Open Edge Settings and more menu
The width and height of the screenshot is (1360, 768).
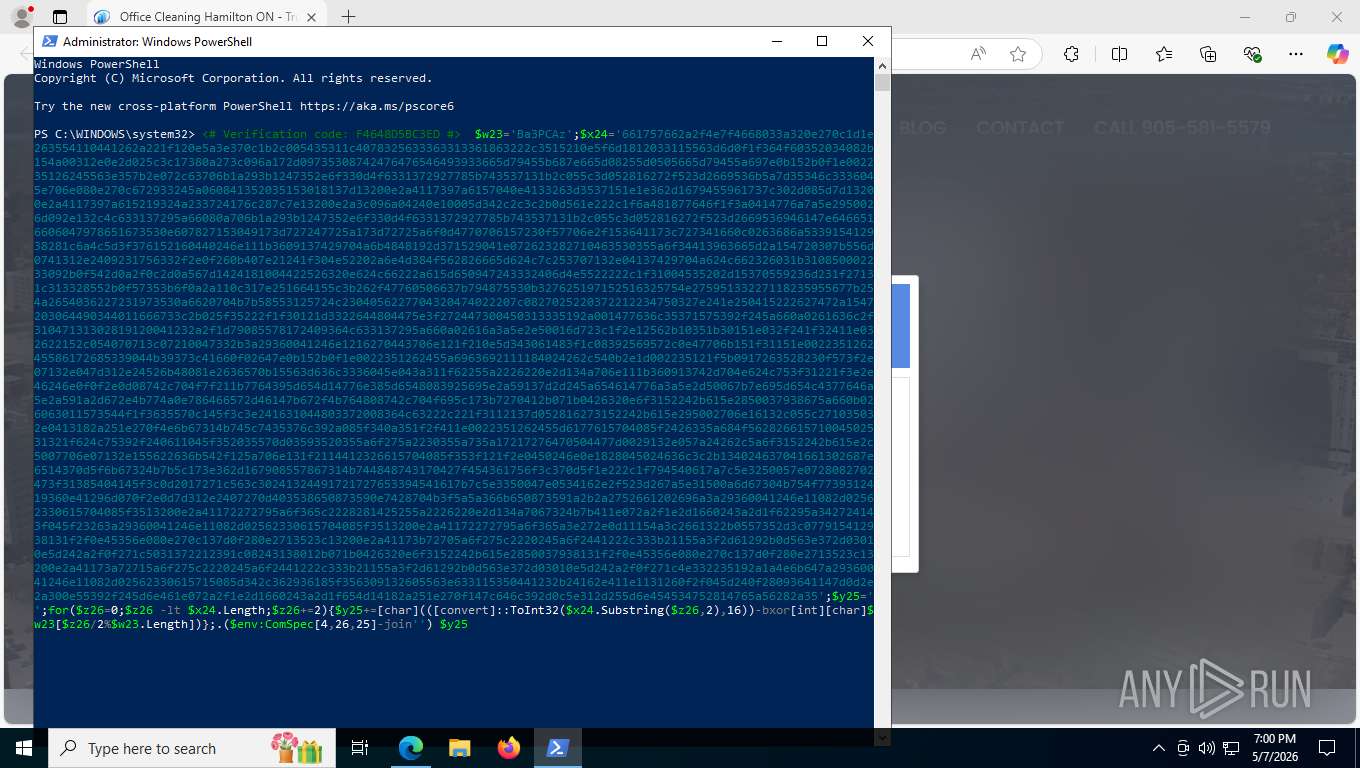[x=1296, y=54]
